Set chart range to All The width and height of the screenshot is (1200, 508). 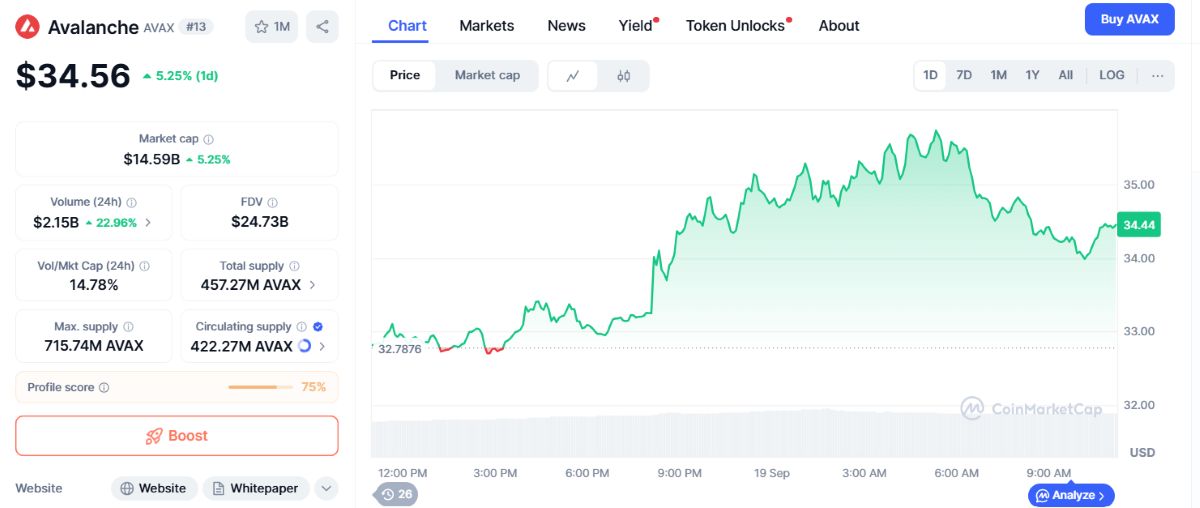(1066, 76)
